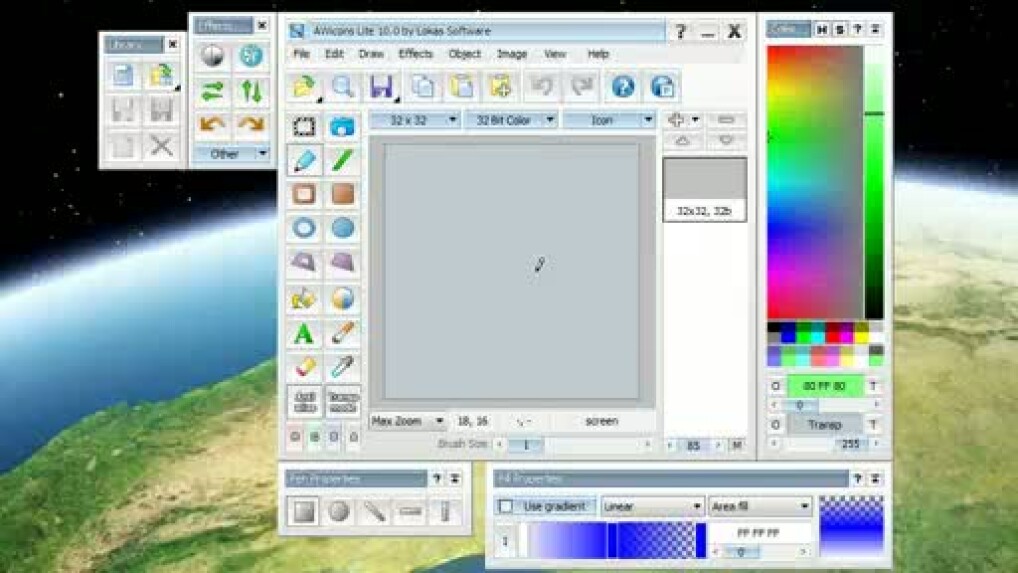Click the Transp color button
Viewport: 1018px width, 573px height.
824,425
